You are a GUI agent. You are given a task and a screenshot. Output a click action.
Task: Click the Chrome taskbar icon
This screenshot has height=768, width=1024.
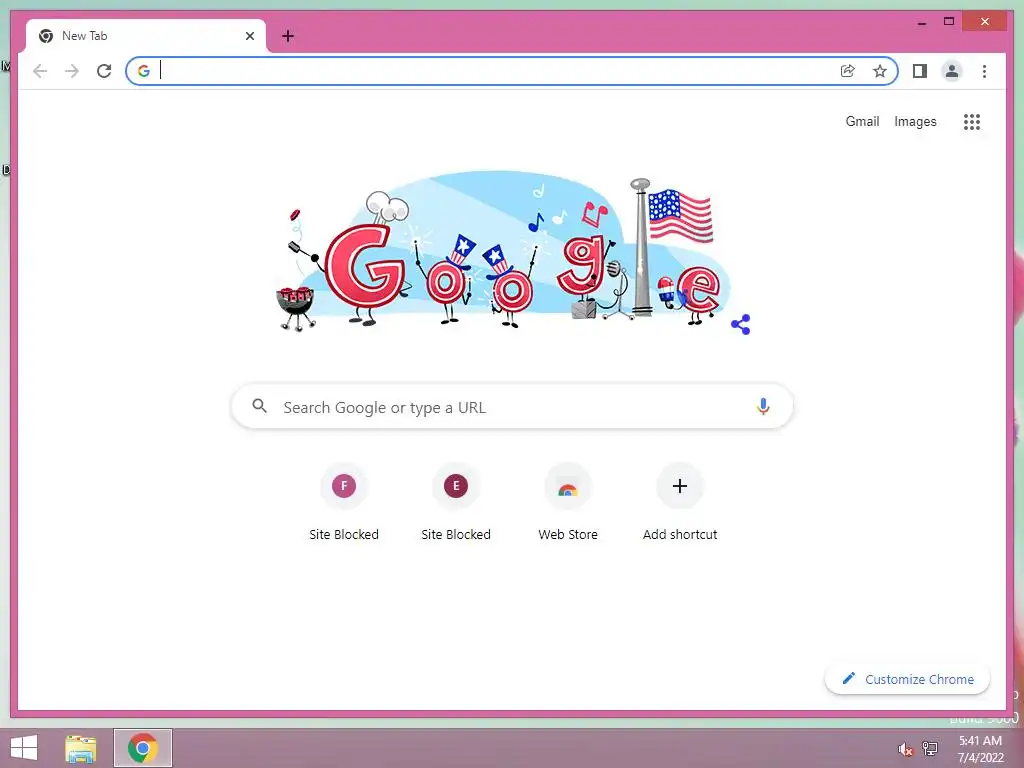(x=142, y=748)
